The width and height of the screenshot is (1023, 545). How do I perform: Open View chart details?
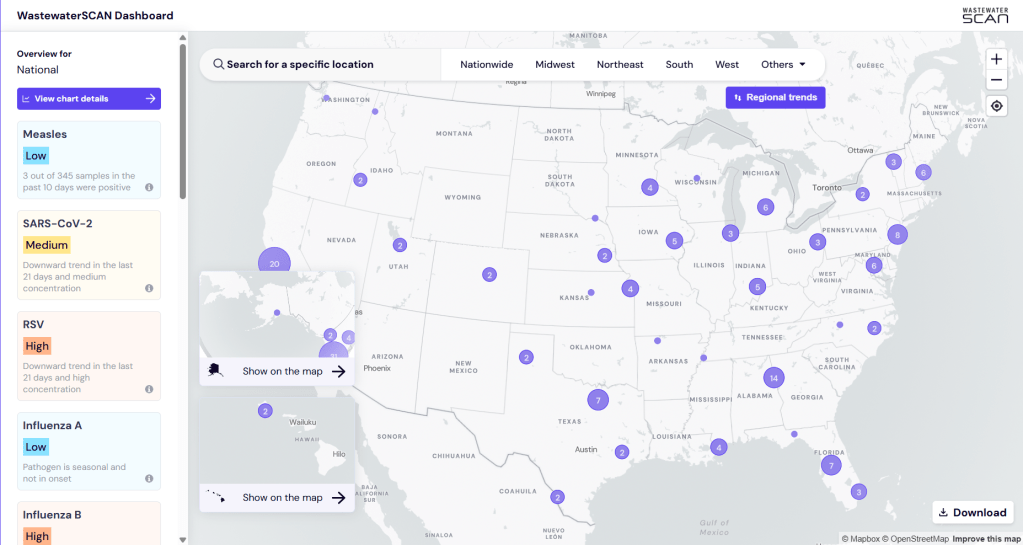89,99
